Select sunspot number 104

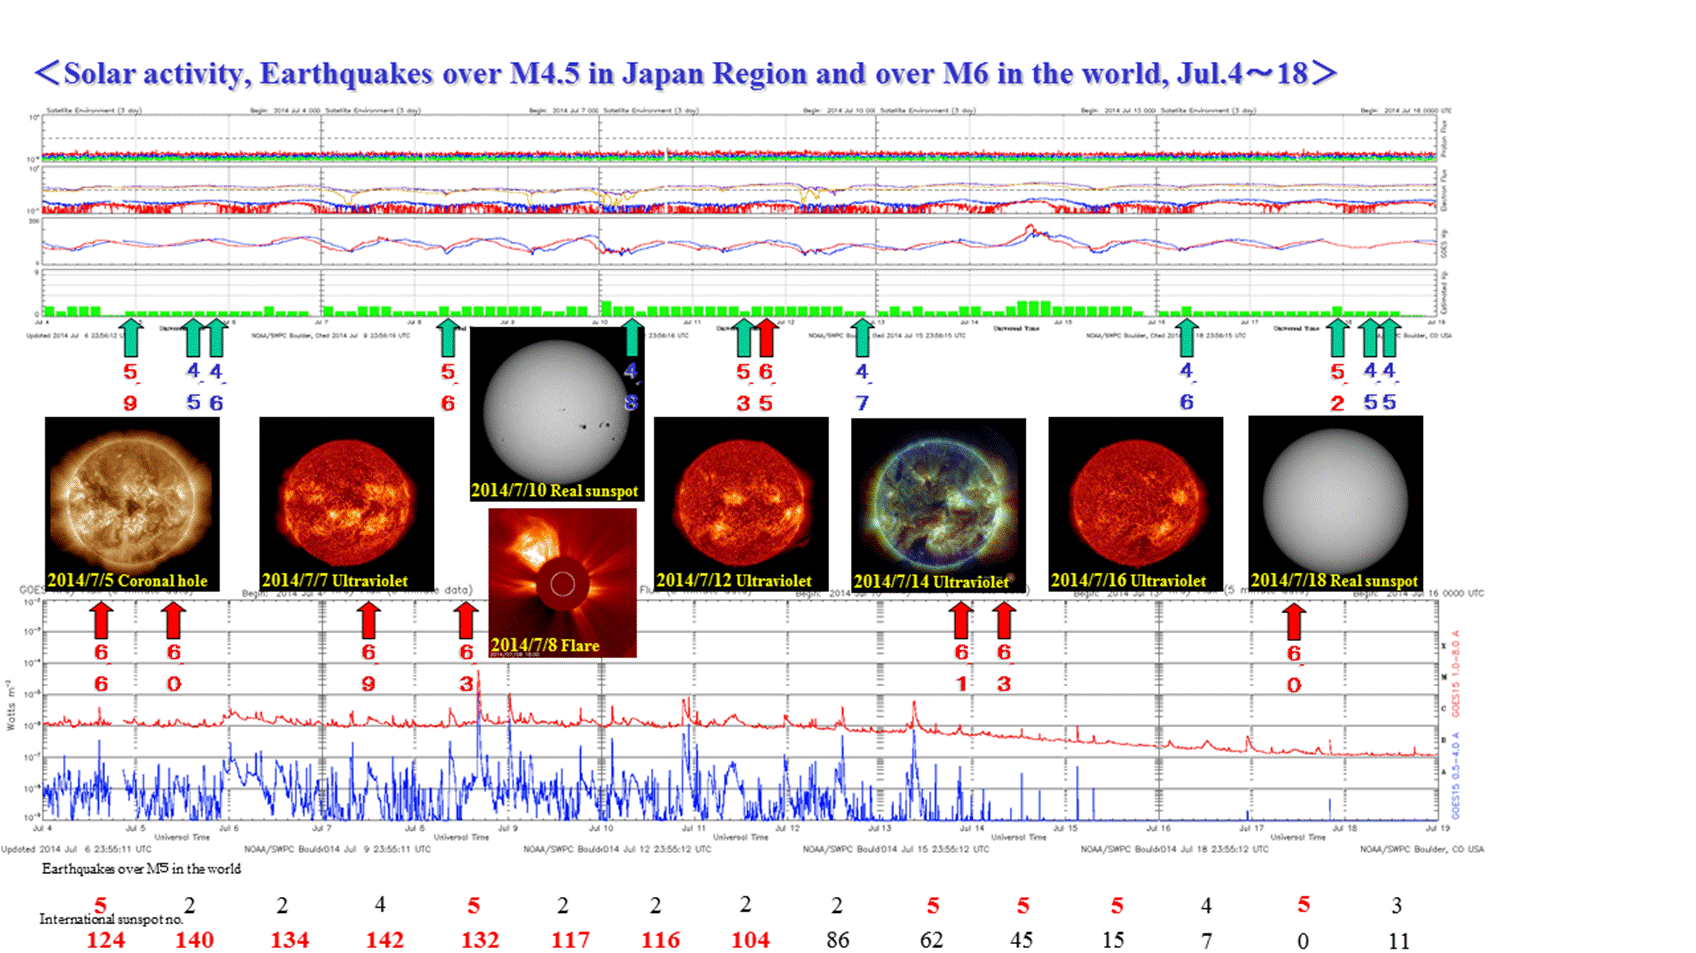pyautogui.click(x=750, y=940)
